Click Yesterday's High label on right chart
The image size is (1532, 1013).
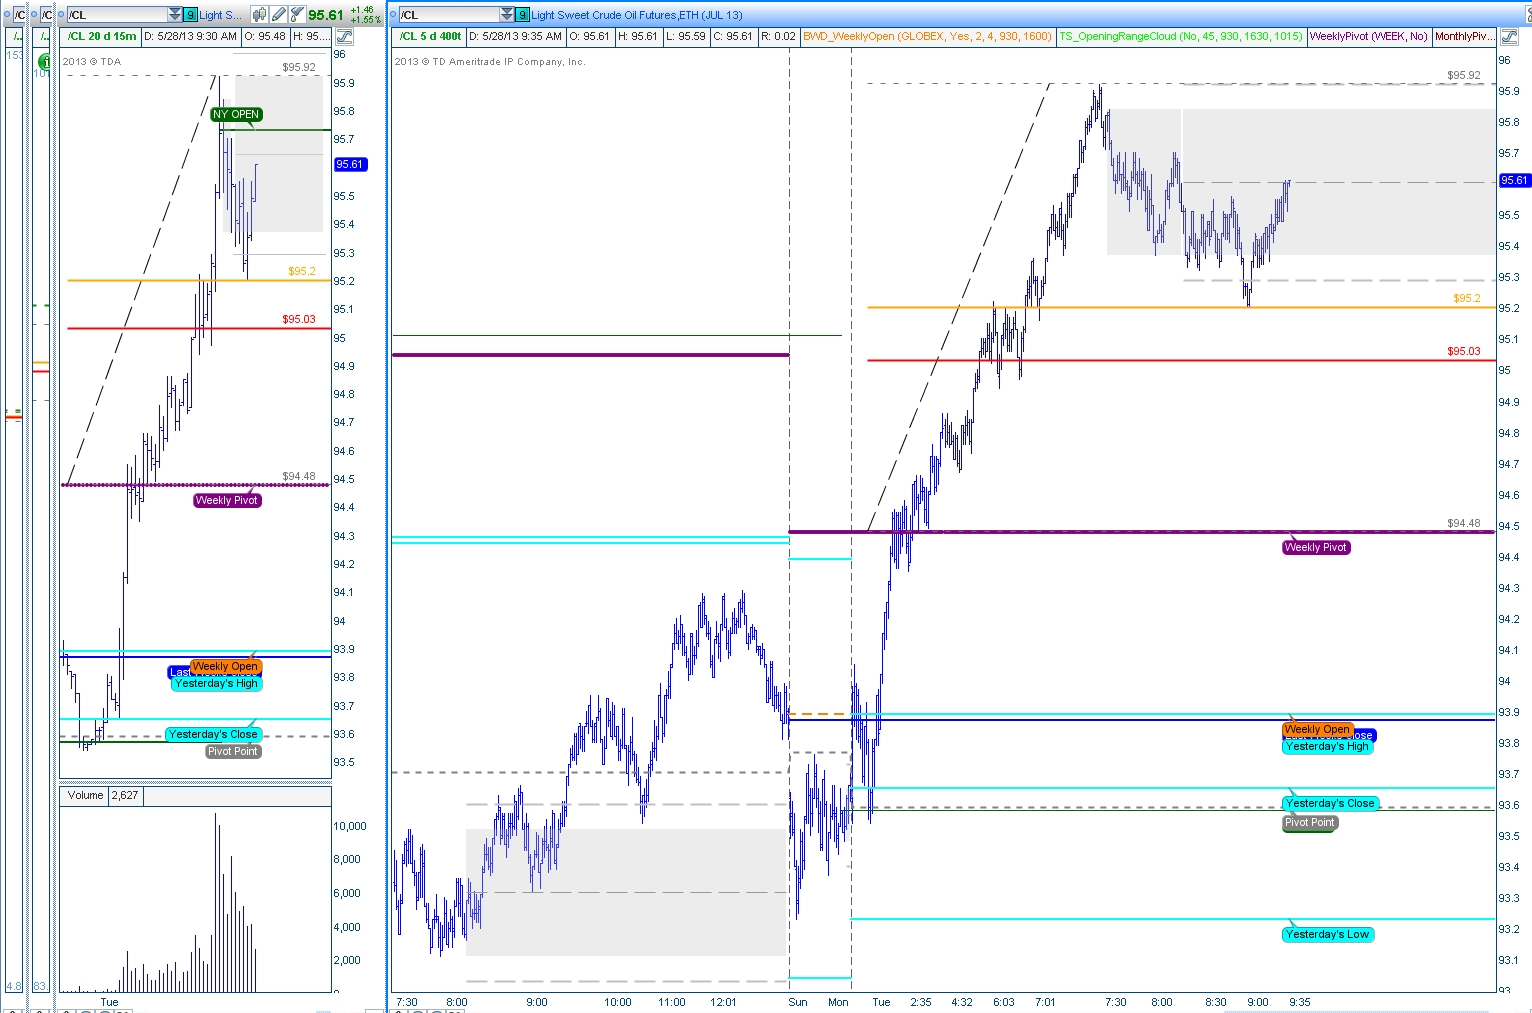(x=1327, y=746)
